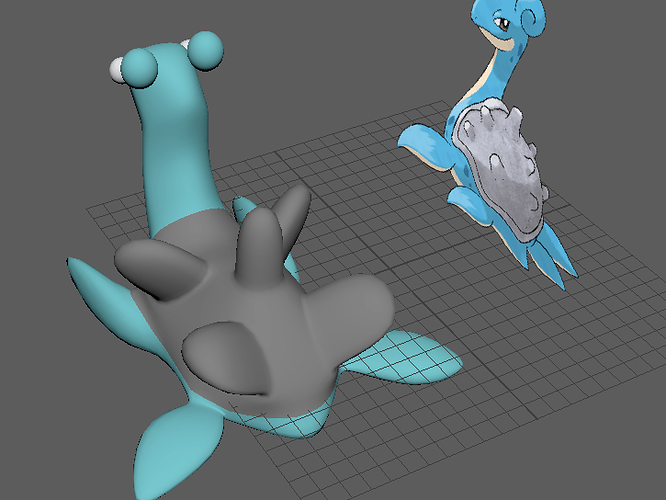666x500 pixels.
Task: Select the white eye sphere beside the left horn
Action: pos(116,69)
